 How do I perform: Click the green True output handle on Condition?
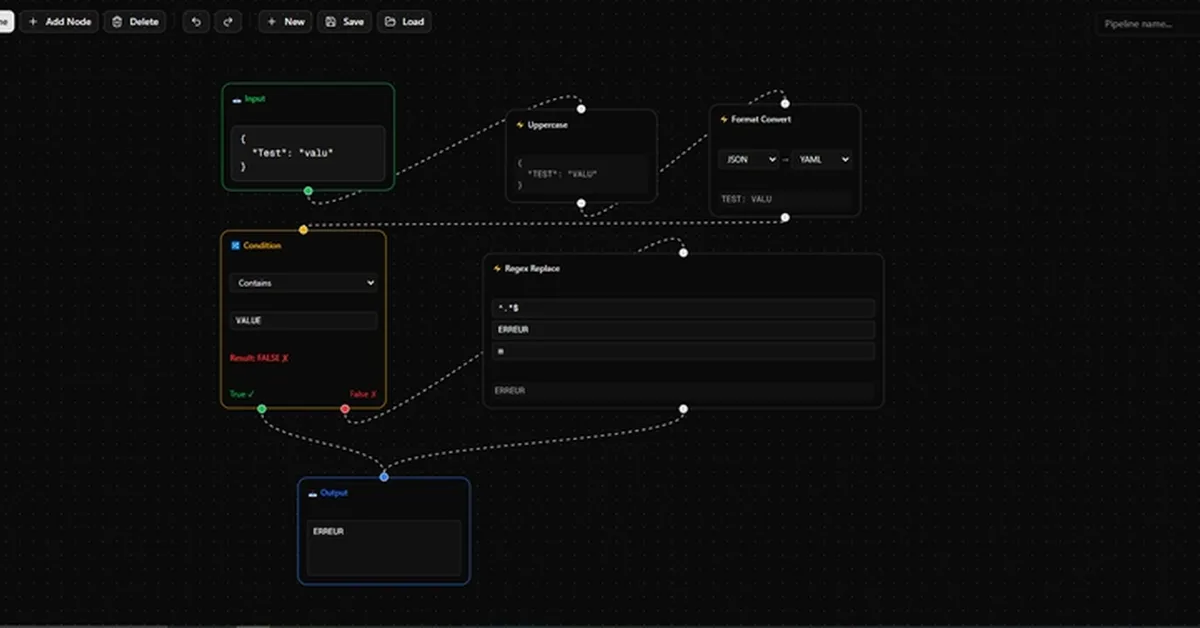[262, 408]
